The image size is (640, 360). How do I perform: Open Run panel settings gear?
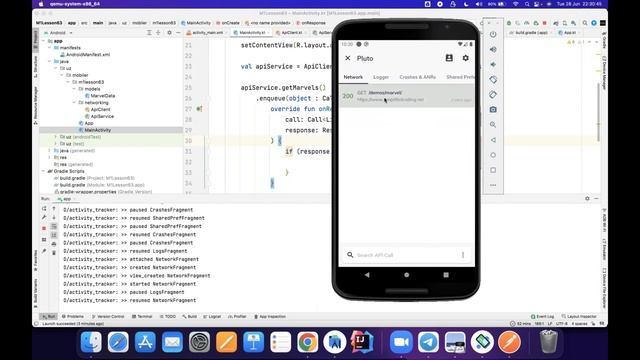tap(587, 198)
